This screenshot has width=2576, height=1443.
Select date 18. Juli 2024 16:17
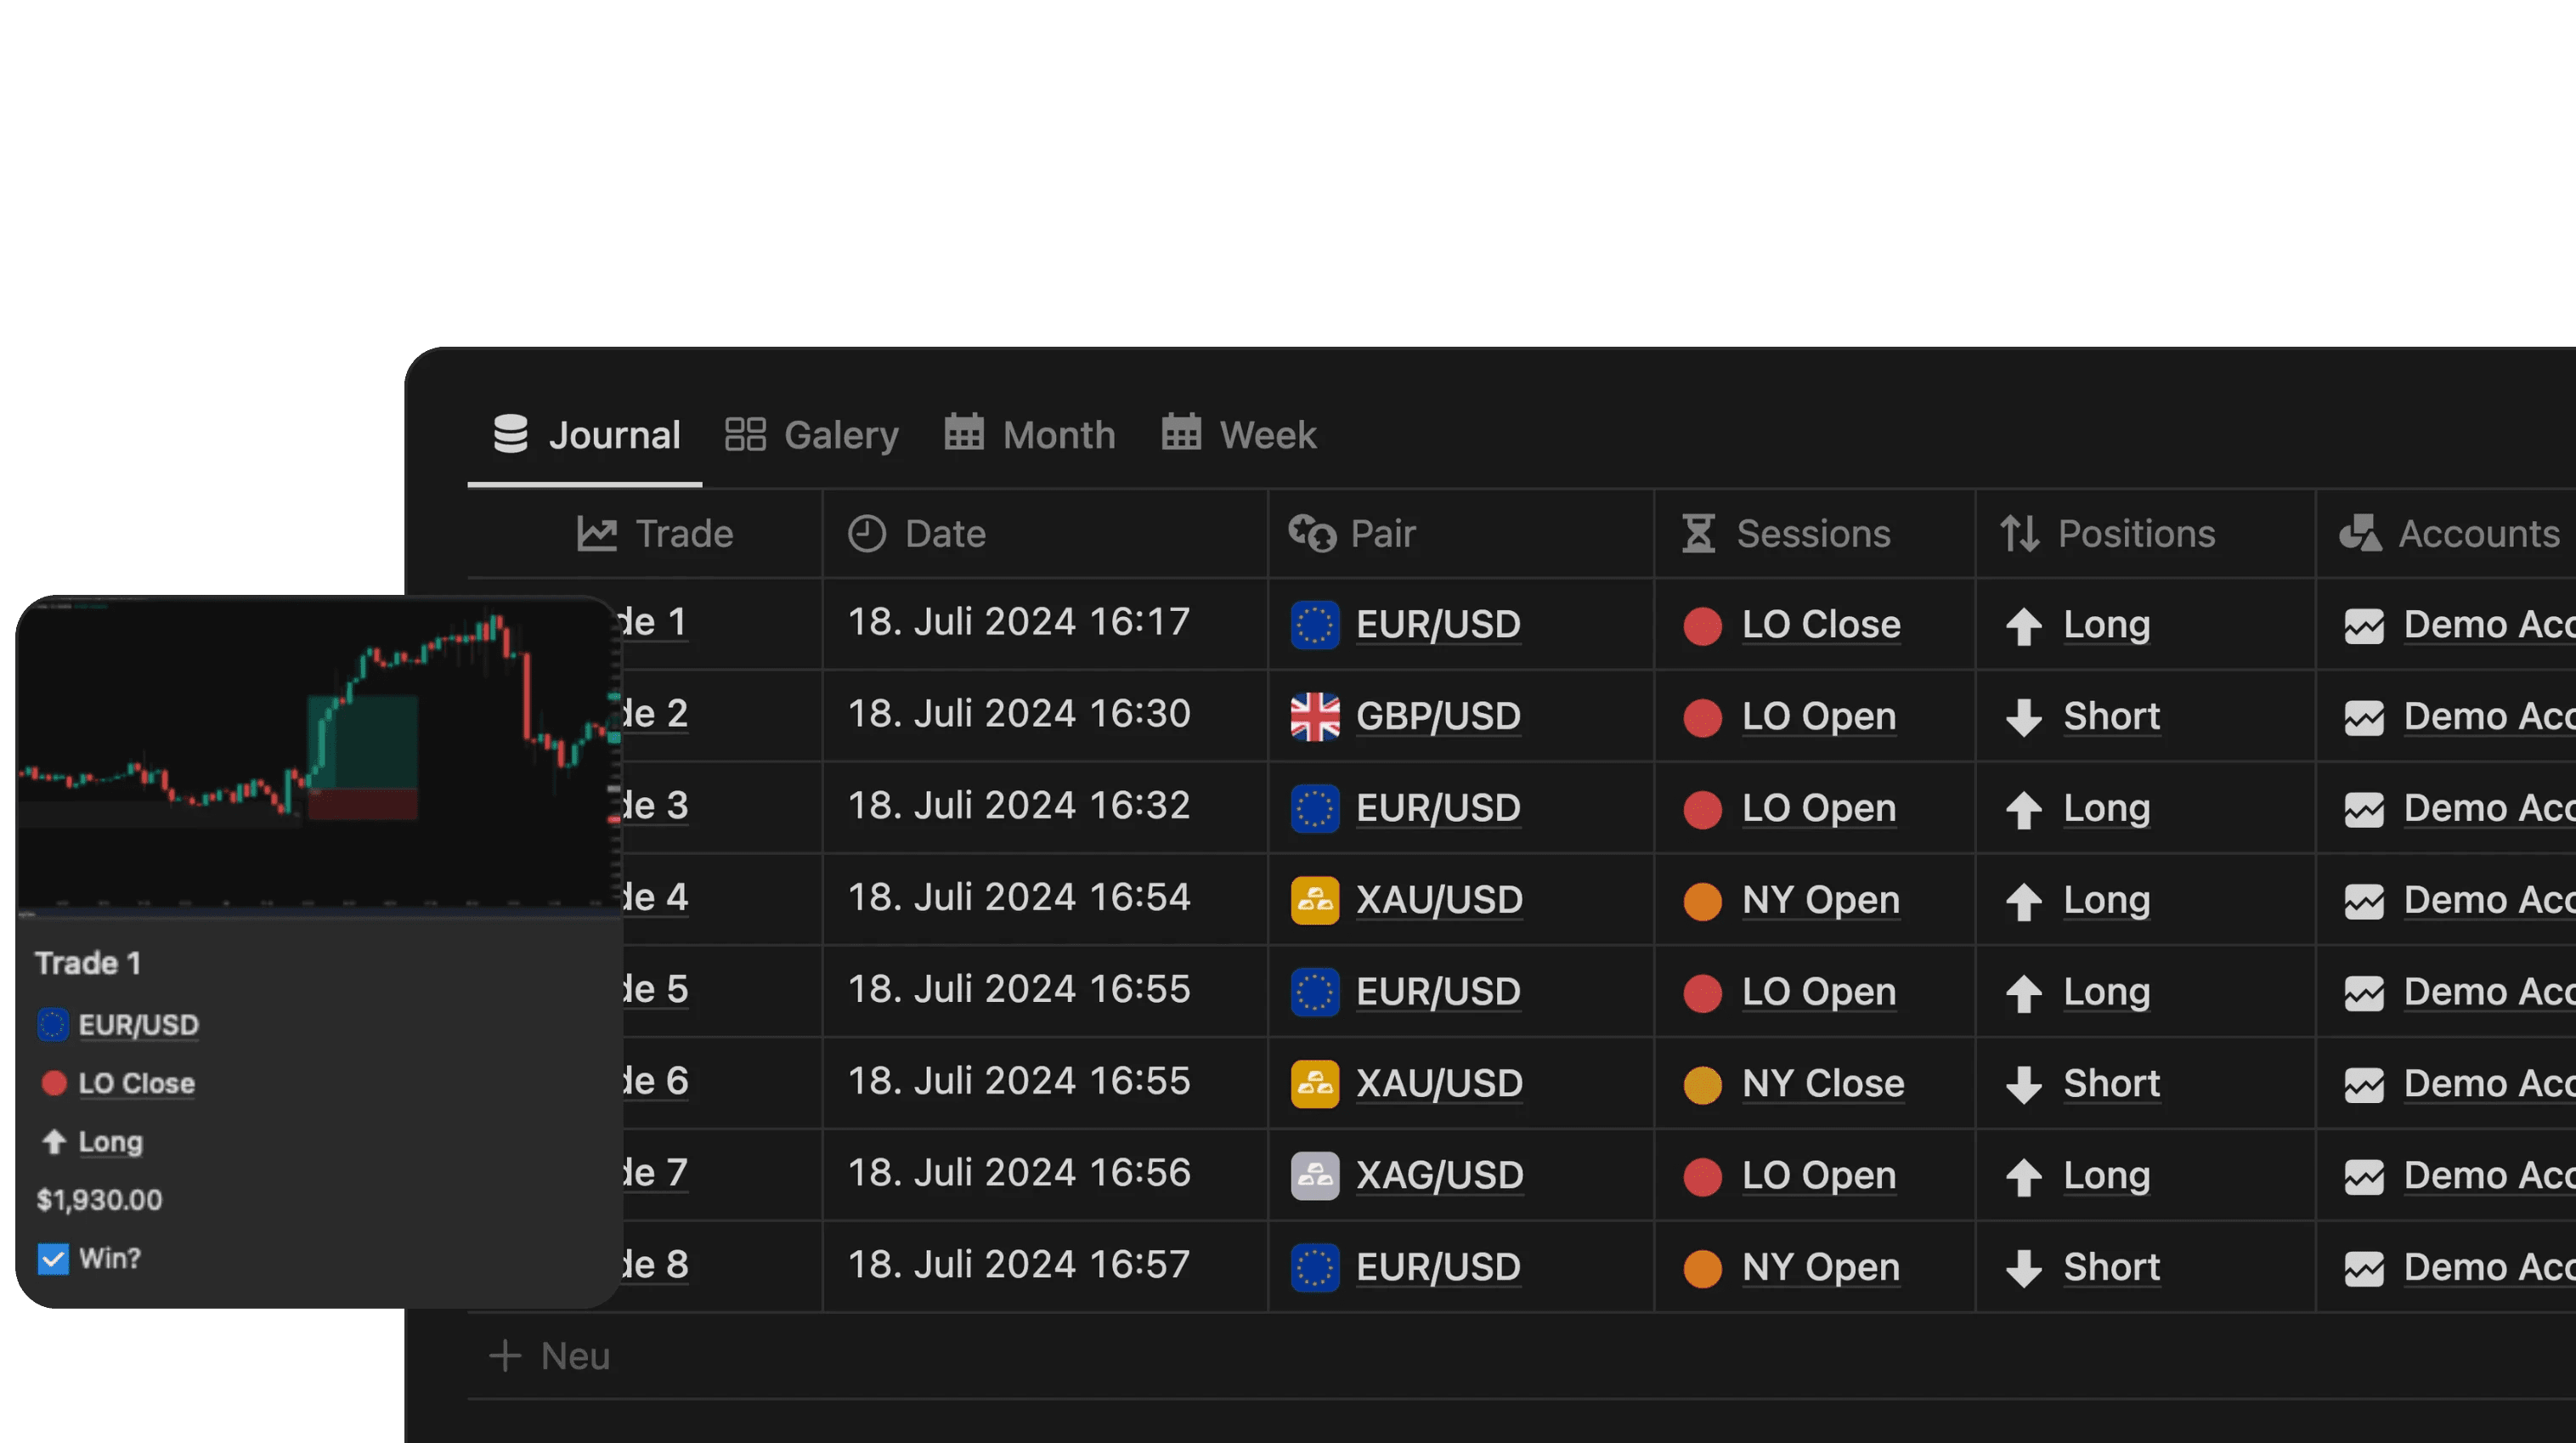1019,622
